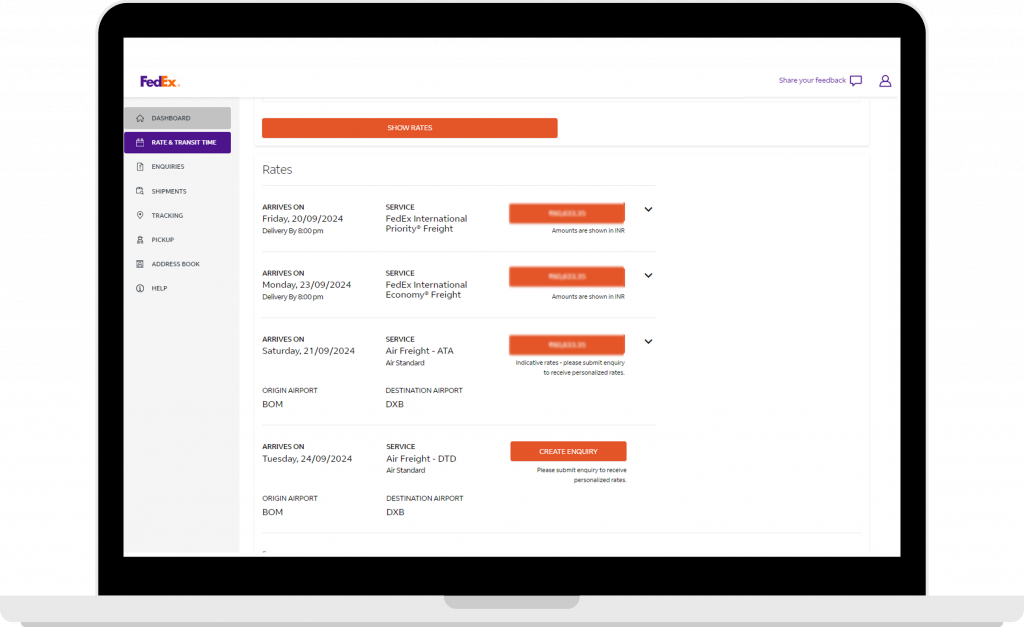Click the BOM origin airport field

[x=272, y=403]
